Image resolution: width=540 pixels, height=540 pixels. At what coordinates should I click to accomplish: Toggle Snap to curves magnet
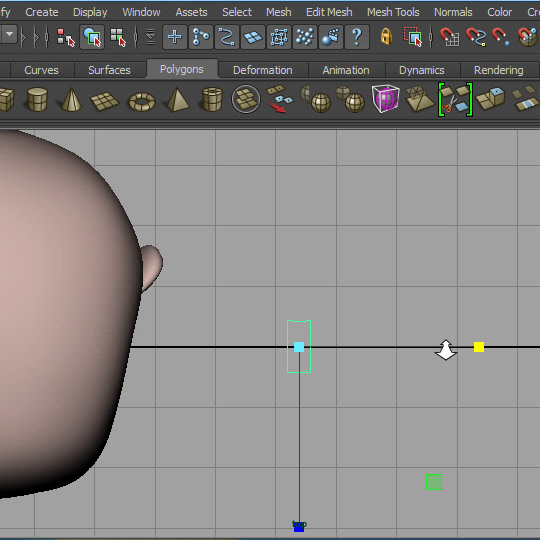(476, 37)
